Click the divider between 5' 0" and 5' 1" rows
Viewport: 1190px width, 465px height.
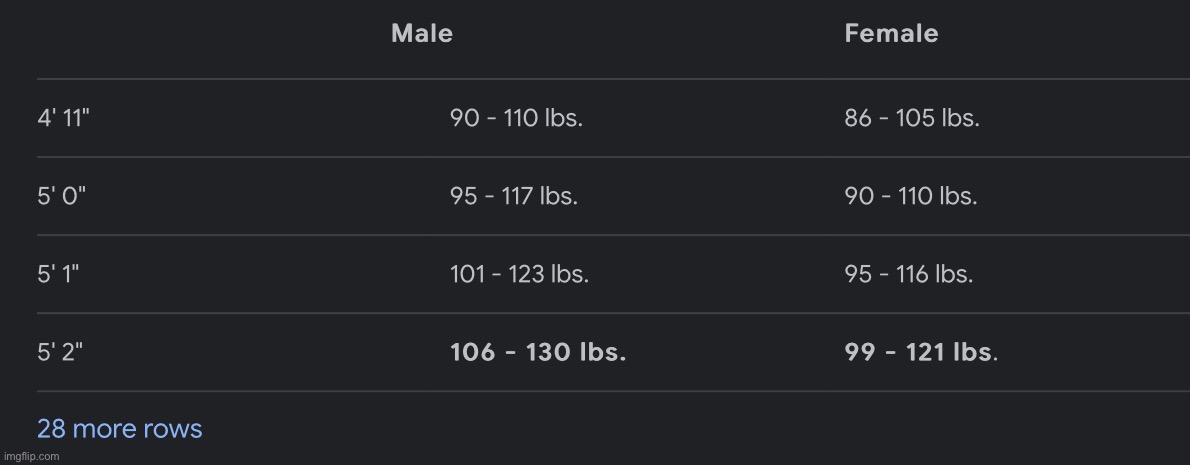click(x=600, y=235)
